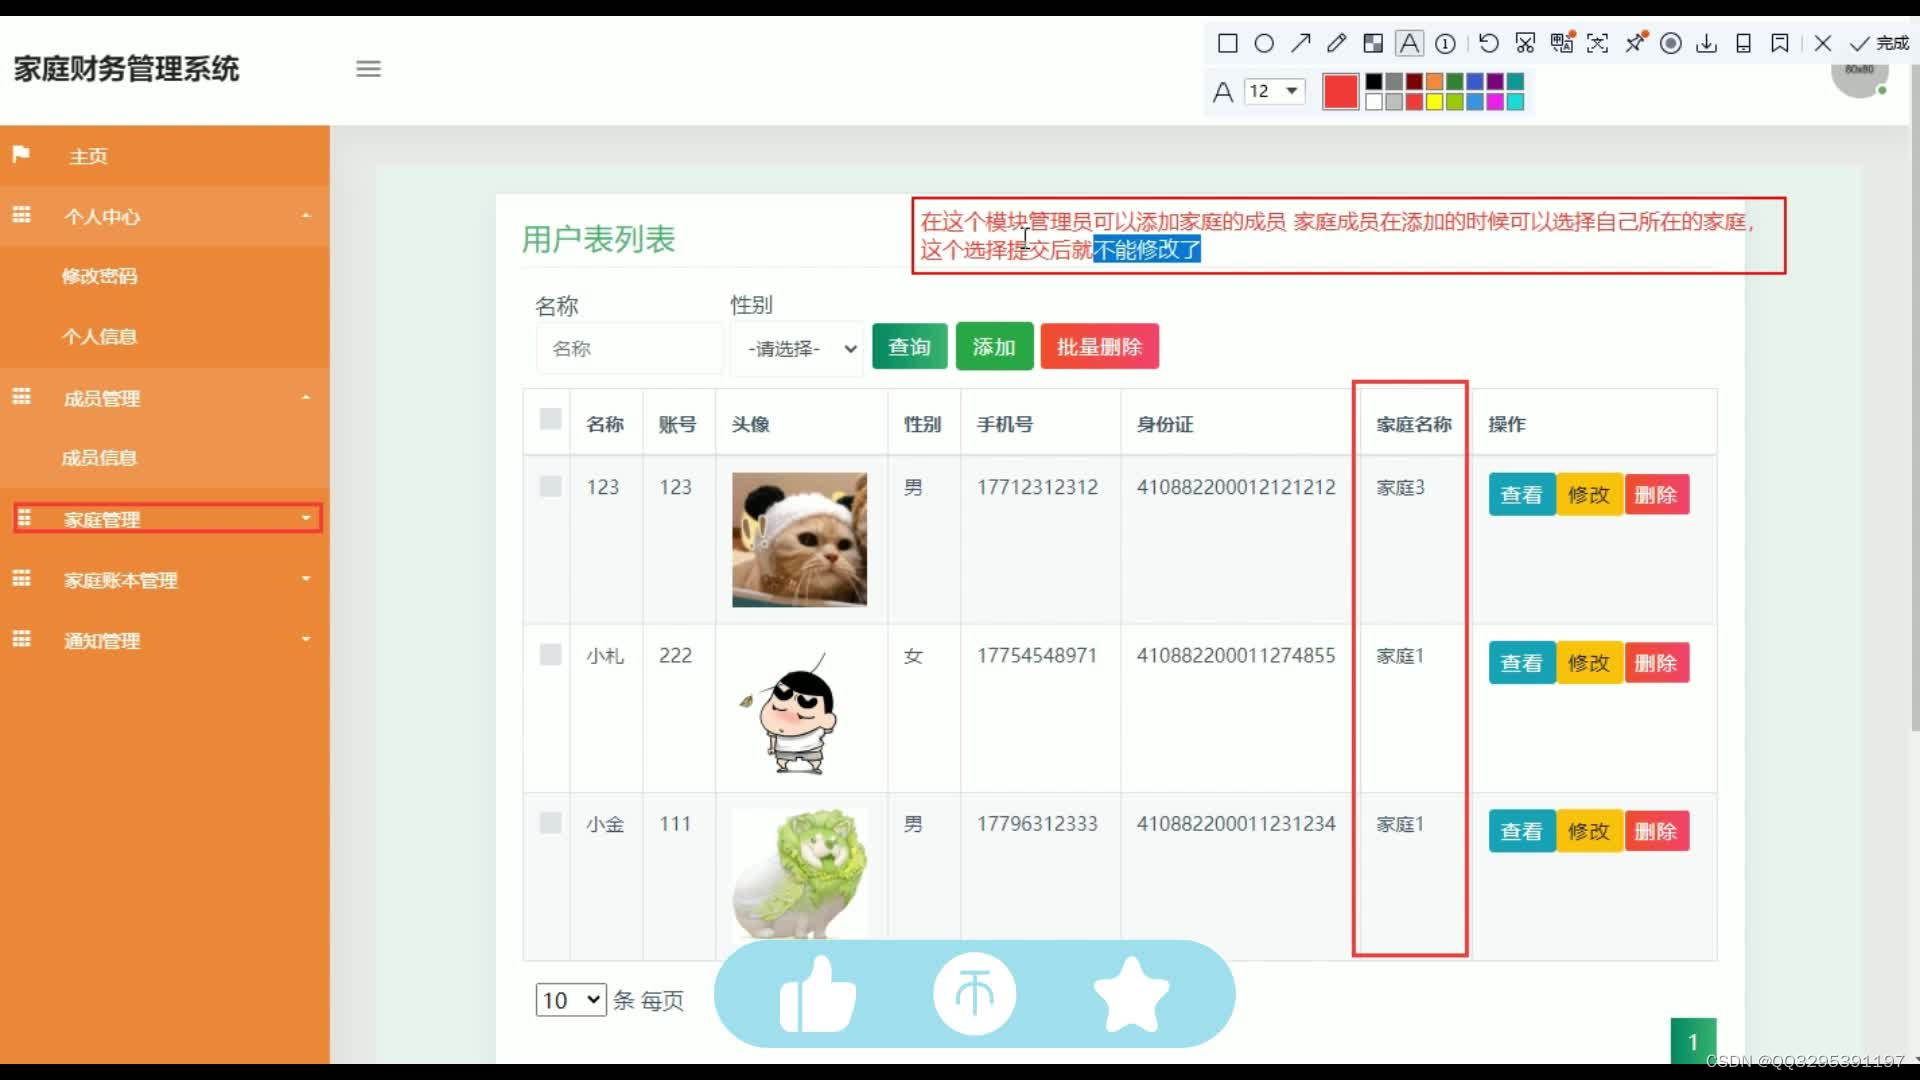Pick the magenta color swatch

(x=1495, y=101)
